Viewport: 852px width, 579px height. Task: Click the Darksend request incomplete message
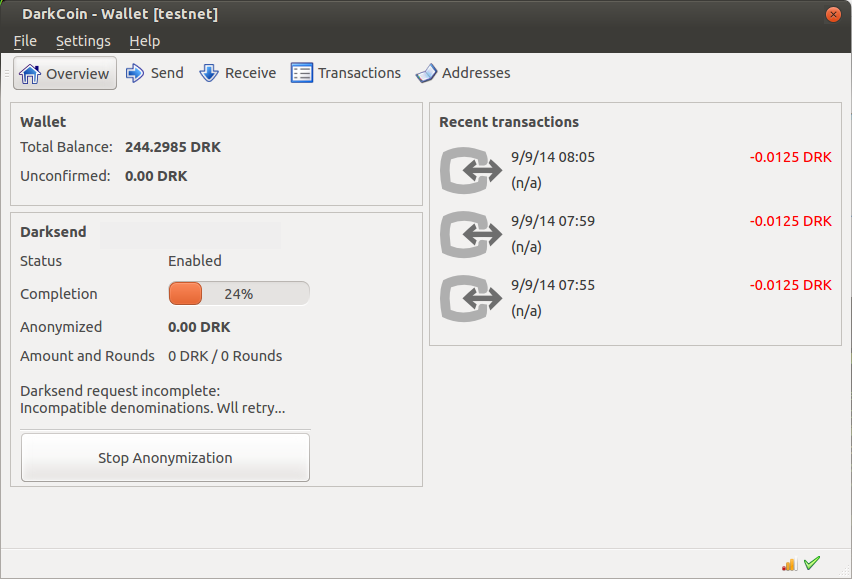[153, 400]
